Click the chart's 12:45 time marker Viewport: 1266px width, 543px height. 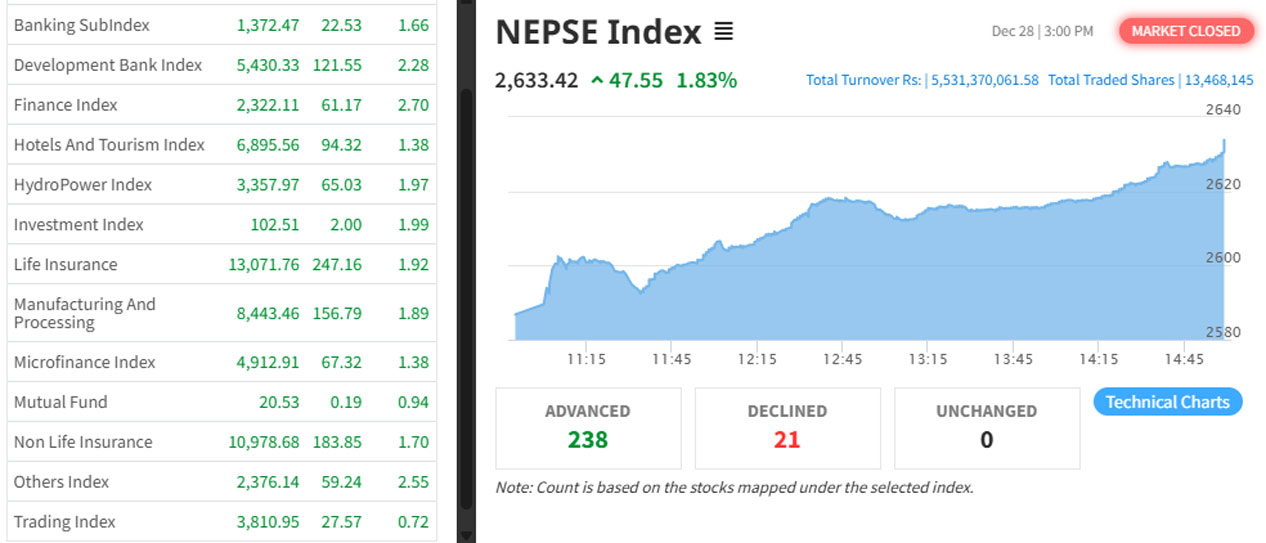pos(842,359)
